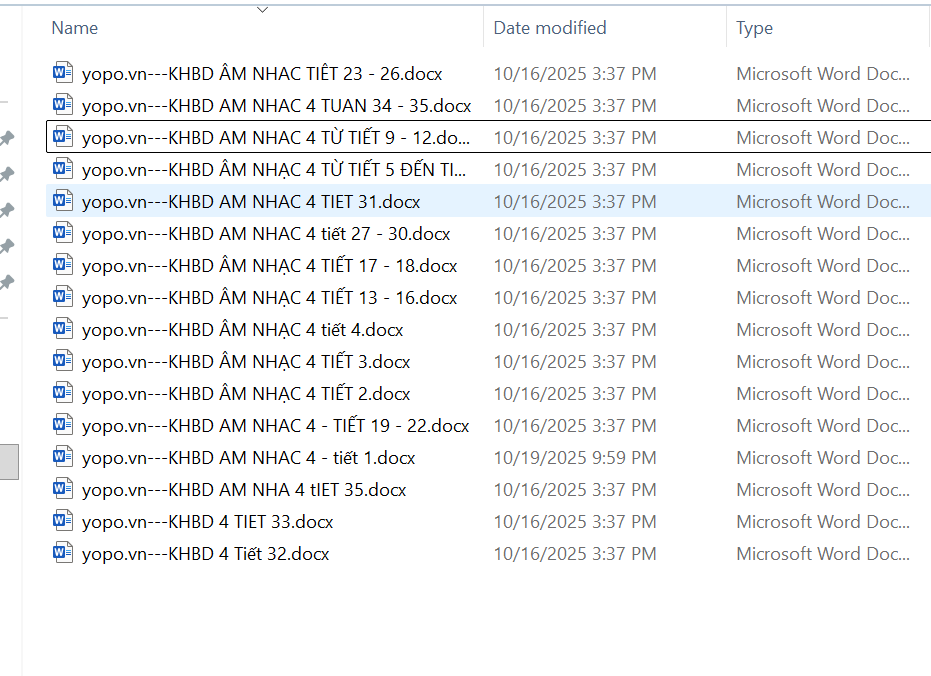This screenshot has height=676, width=931.
Task: Select the Word icon of tiết 4.docx
Action: pos(63,329)
